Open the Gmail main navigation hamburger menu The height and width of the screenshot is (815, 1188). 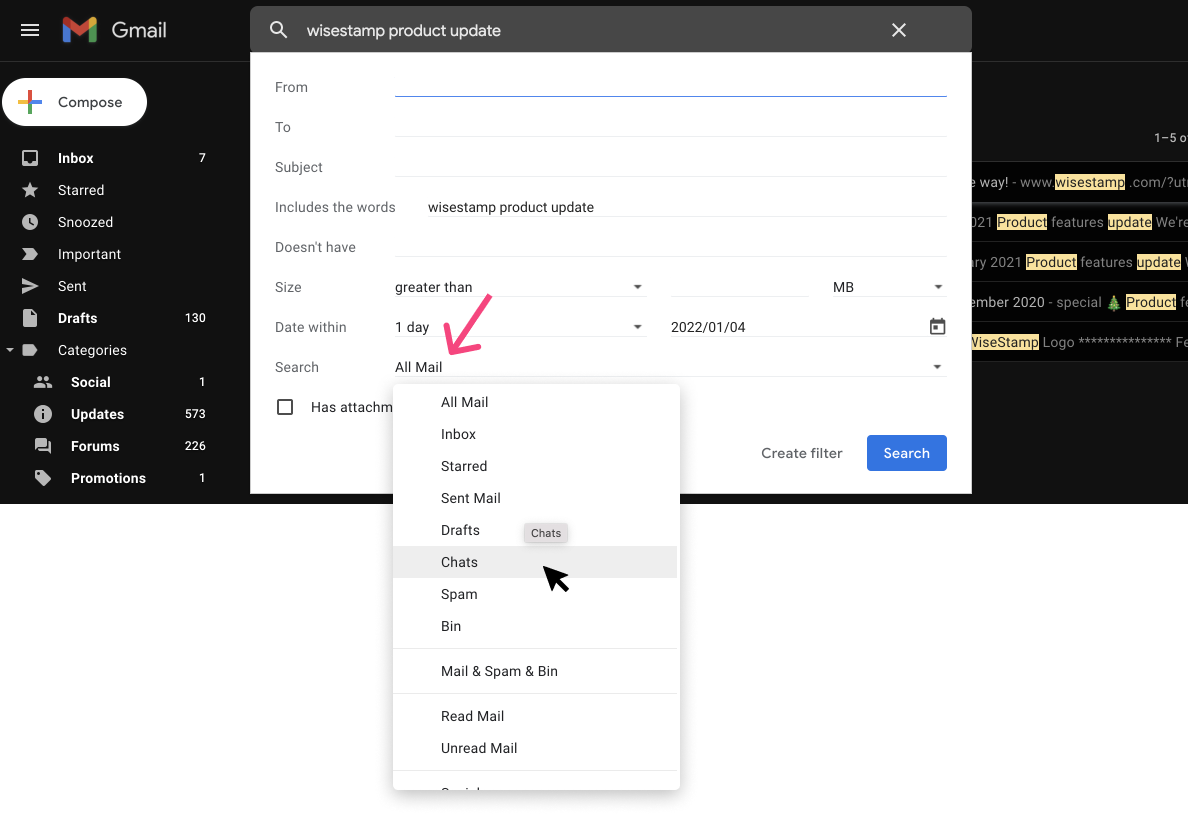30,30
